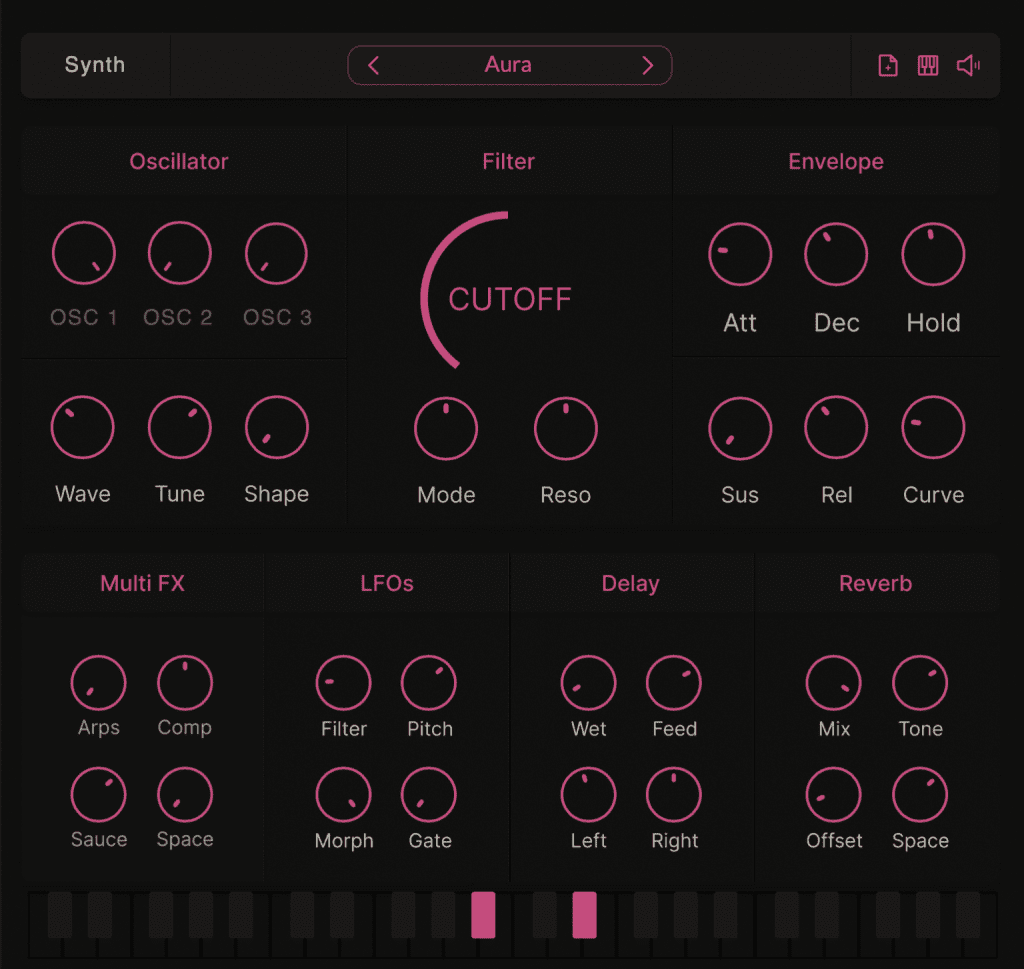Click the right chevron to load next preset
Screen dimensions: 1024x969
point(646,65)
